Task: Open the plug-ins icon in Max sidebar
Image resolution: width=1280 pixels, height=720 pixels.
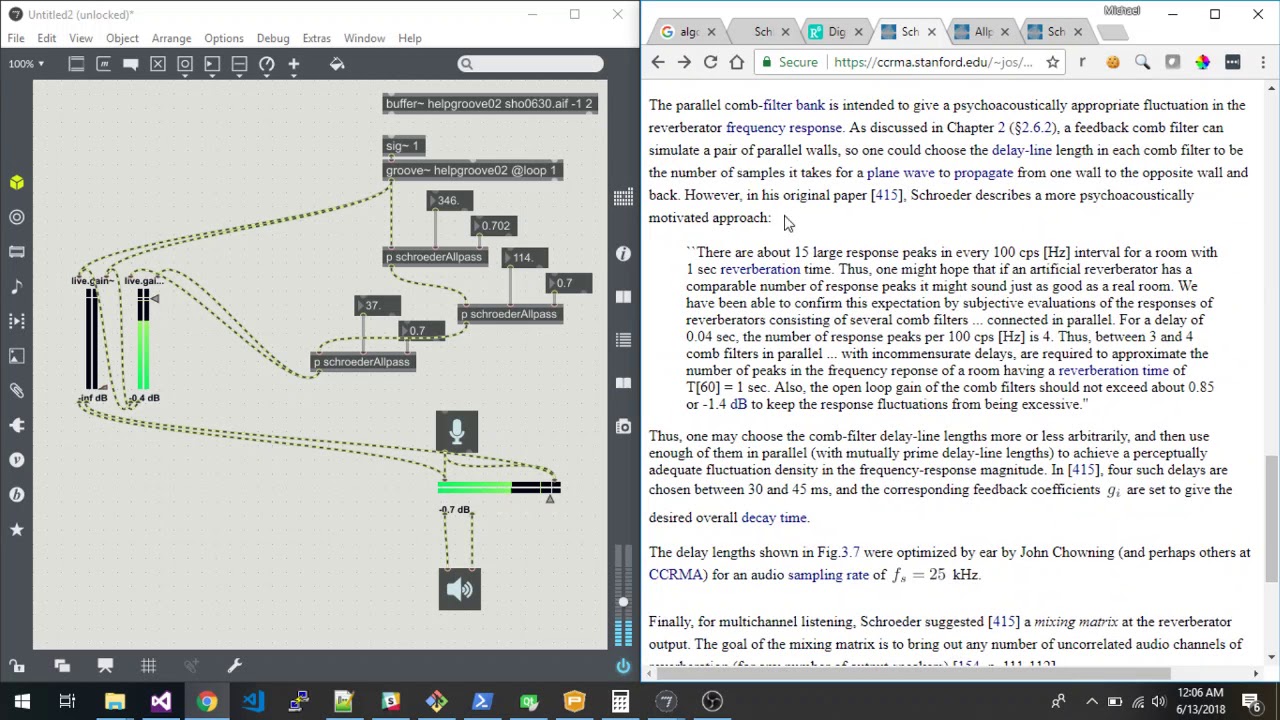Action: tap(17, 425)
